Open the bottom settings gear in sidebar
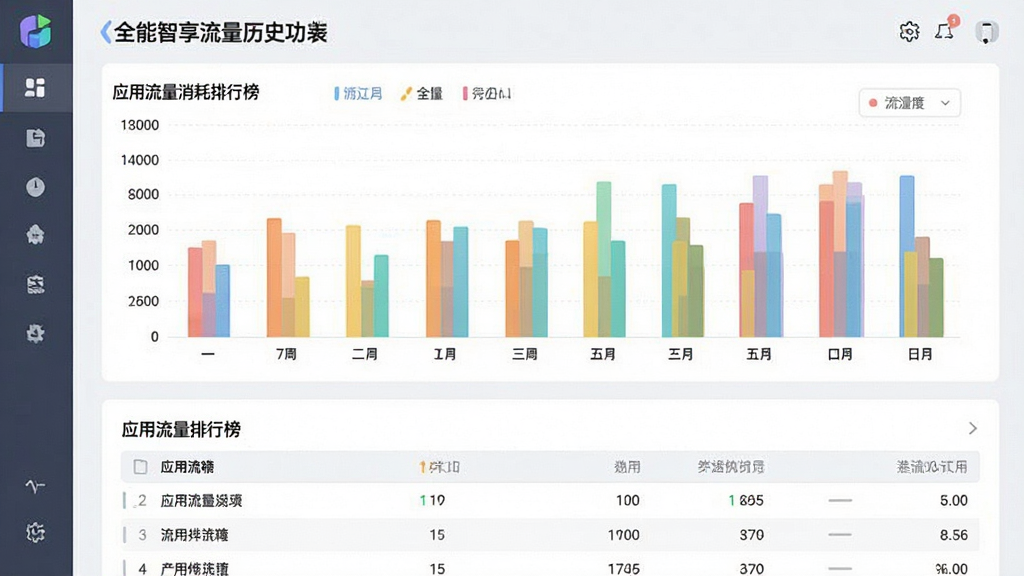The height and width of the screenshot is (576, 1024). click(35, 532)
